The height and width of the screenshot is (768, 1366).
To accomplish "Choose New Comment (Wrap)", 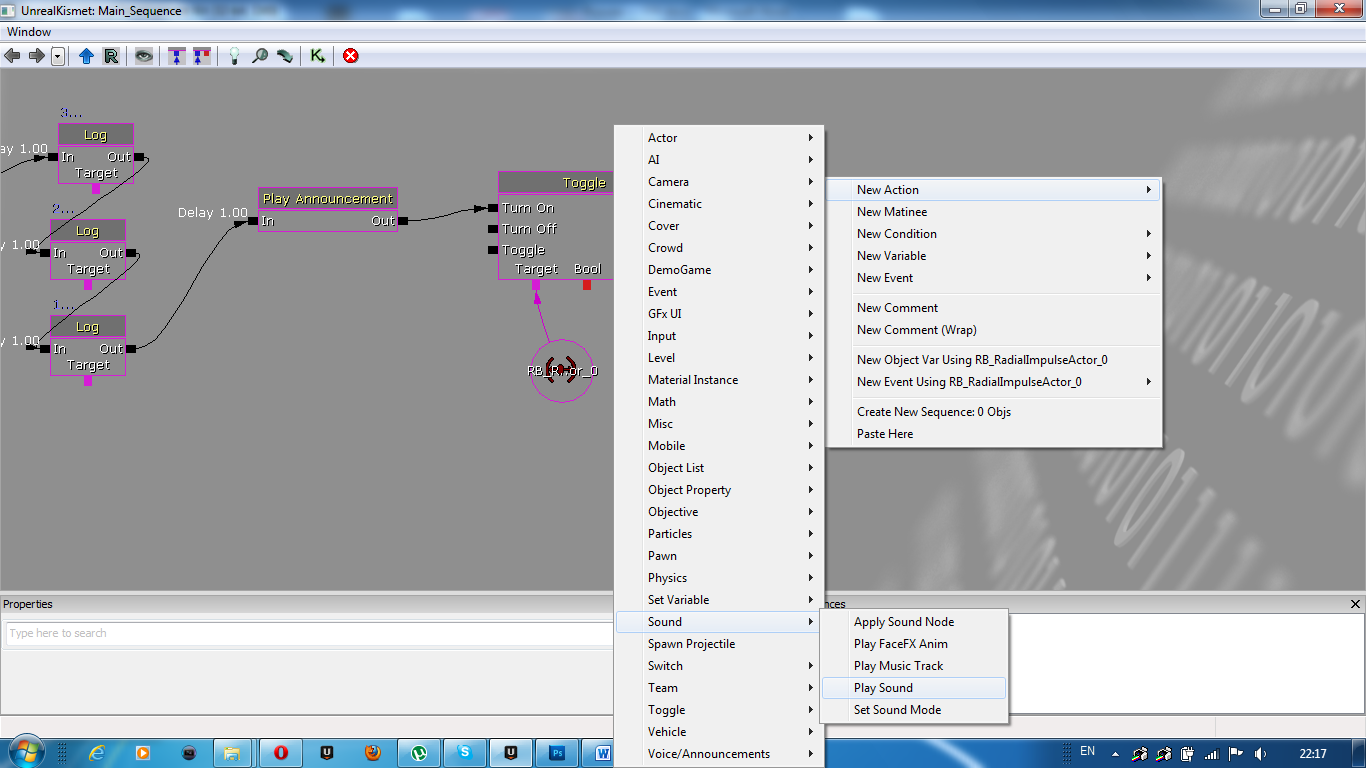I will (x=993, y=330).
